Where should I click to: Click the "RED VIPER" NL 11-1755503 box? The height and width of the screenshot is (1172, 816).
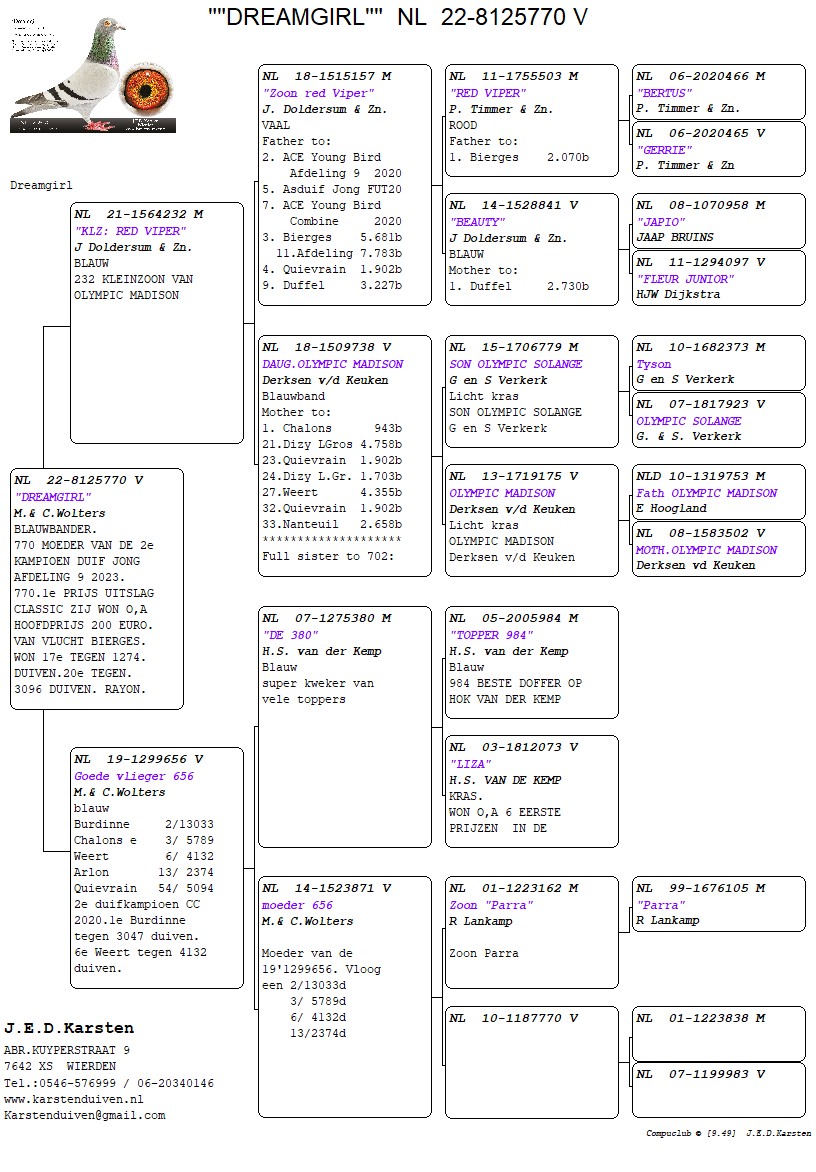coord(531,120)
